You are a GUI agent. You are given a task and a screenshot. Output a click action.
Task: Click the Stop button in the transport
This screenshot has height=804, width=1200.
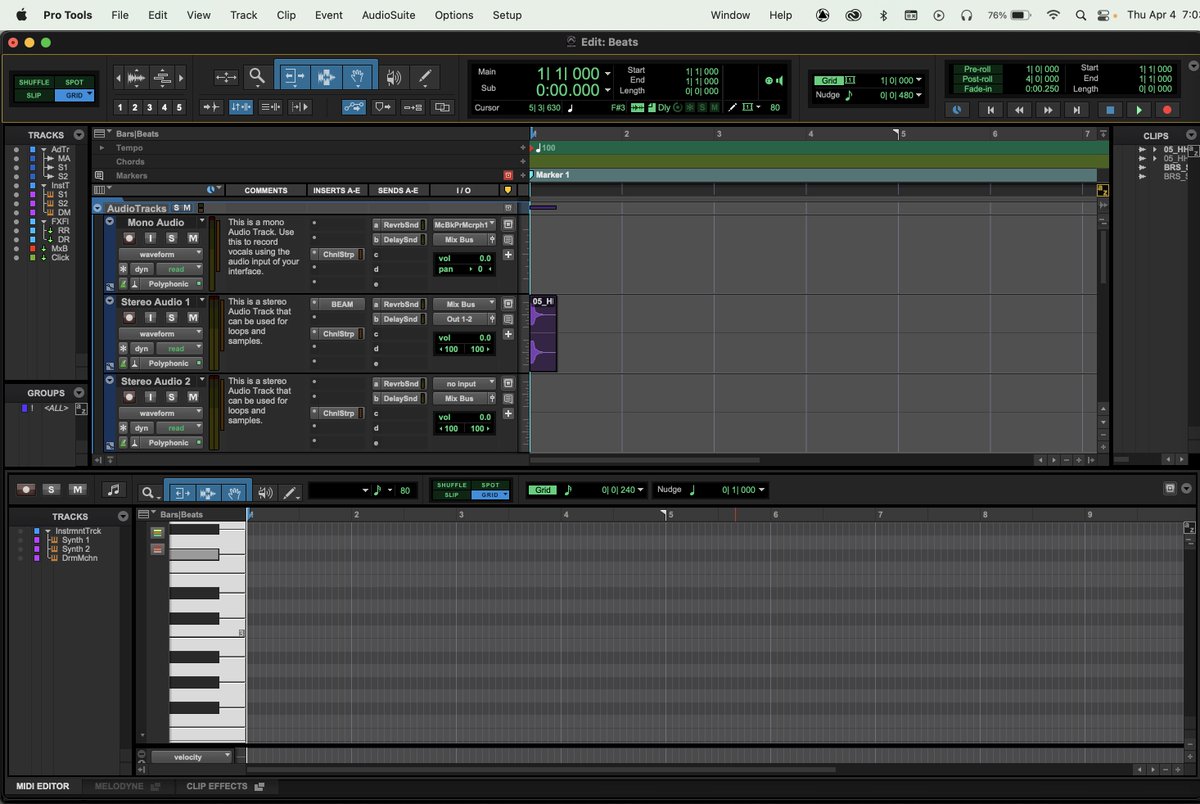click(x=1109, y=110)
